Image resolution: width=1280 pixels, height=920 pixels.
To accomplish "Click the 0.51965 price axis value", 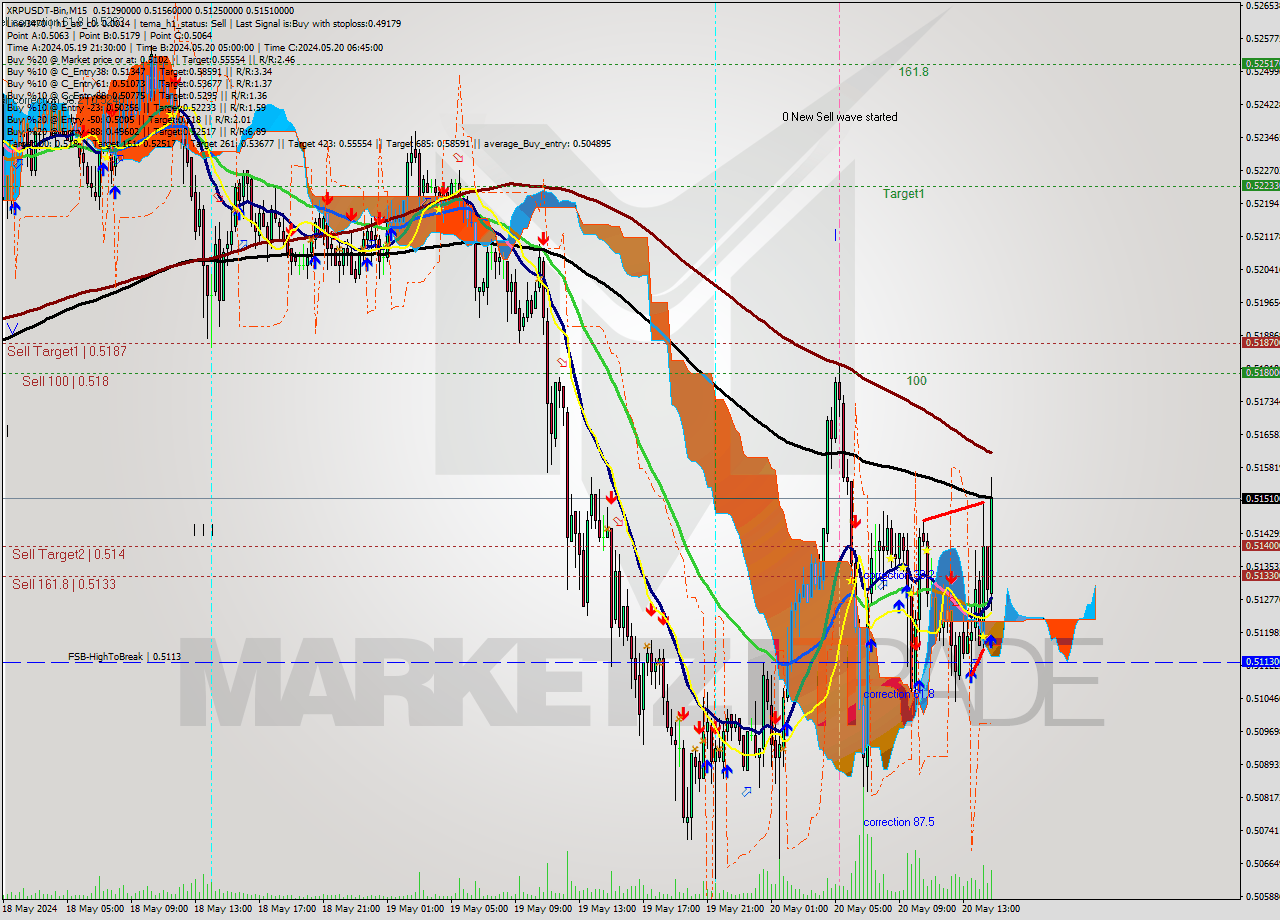I will [x=1262, y=302].
